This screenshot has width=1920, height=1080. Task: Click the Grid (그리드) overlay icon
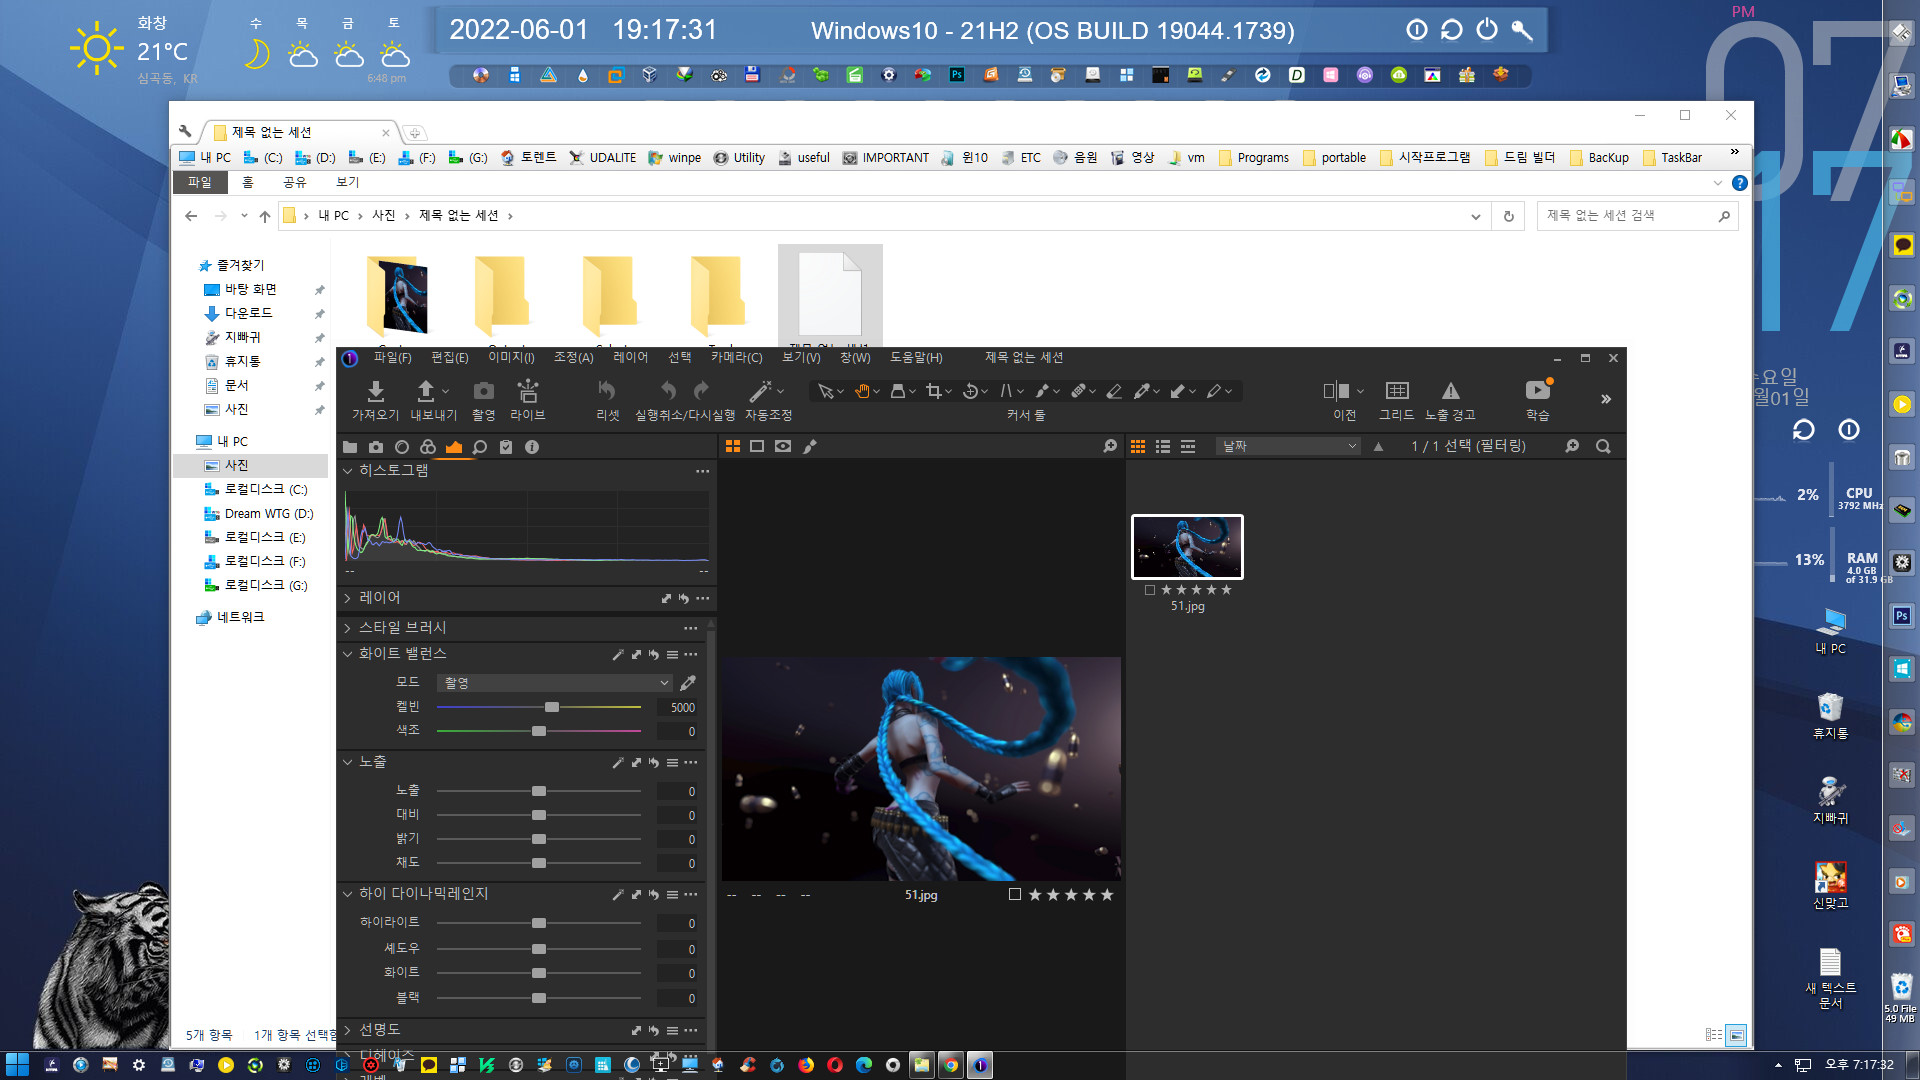(1397, 391)
